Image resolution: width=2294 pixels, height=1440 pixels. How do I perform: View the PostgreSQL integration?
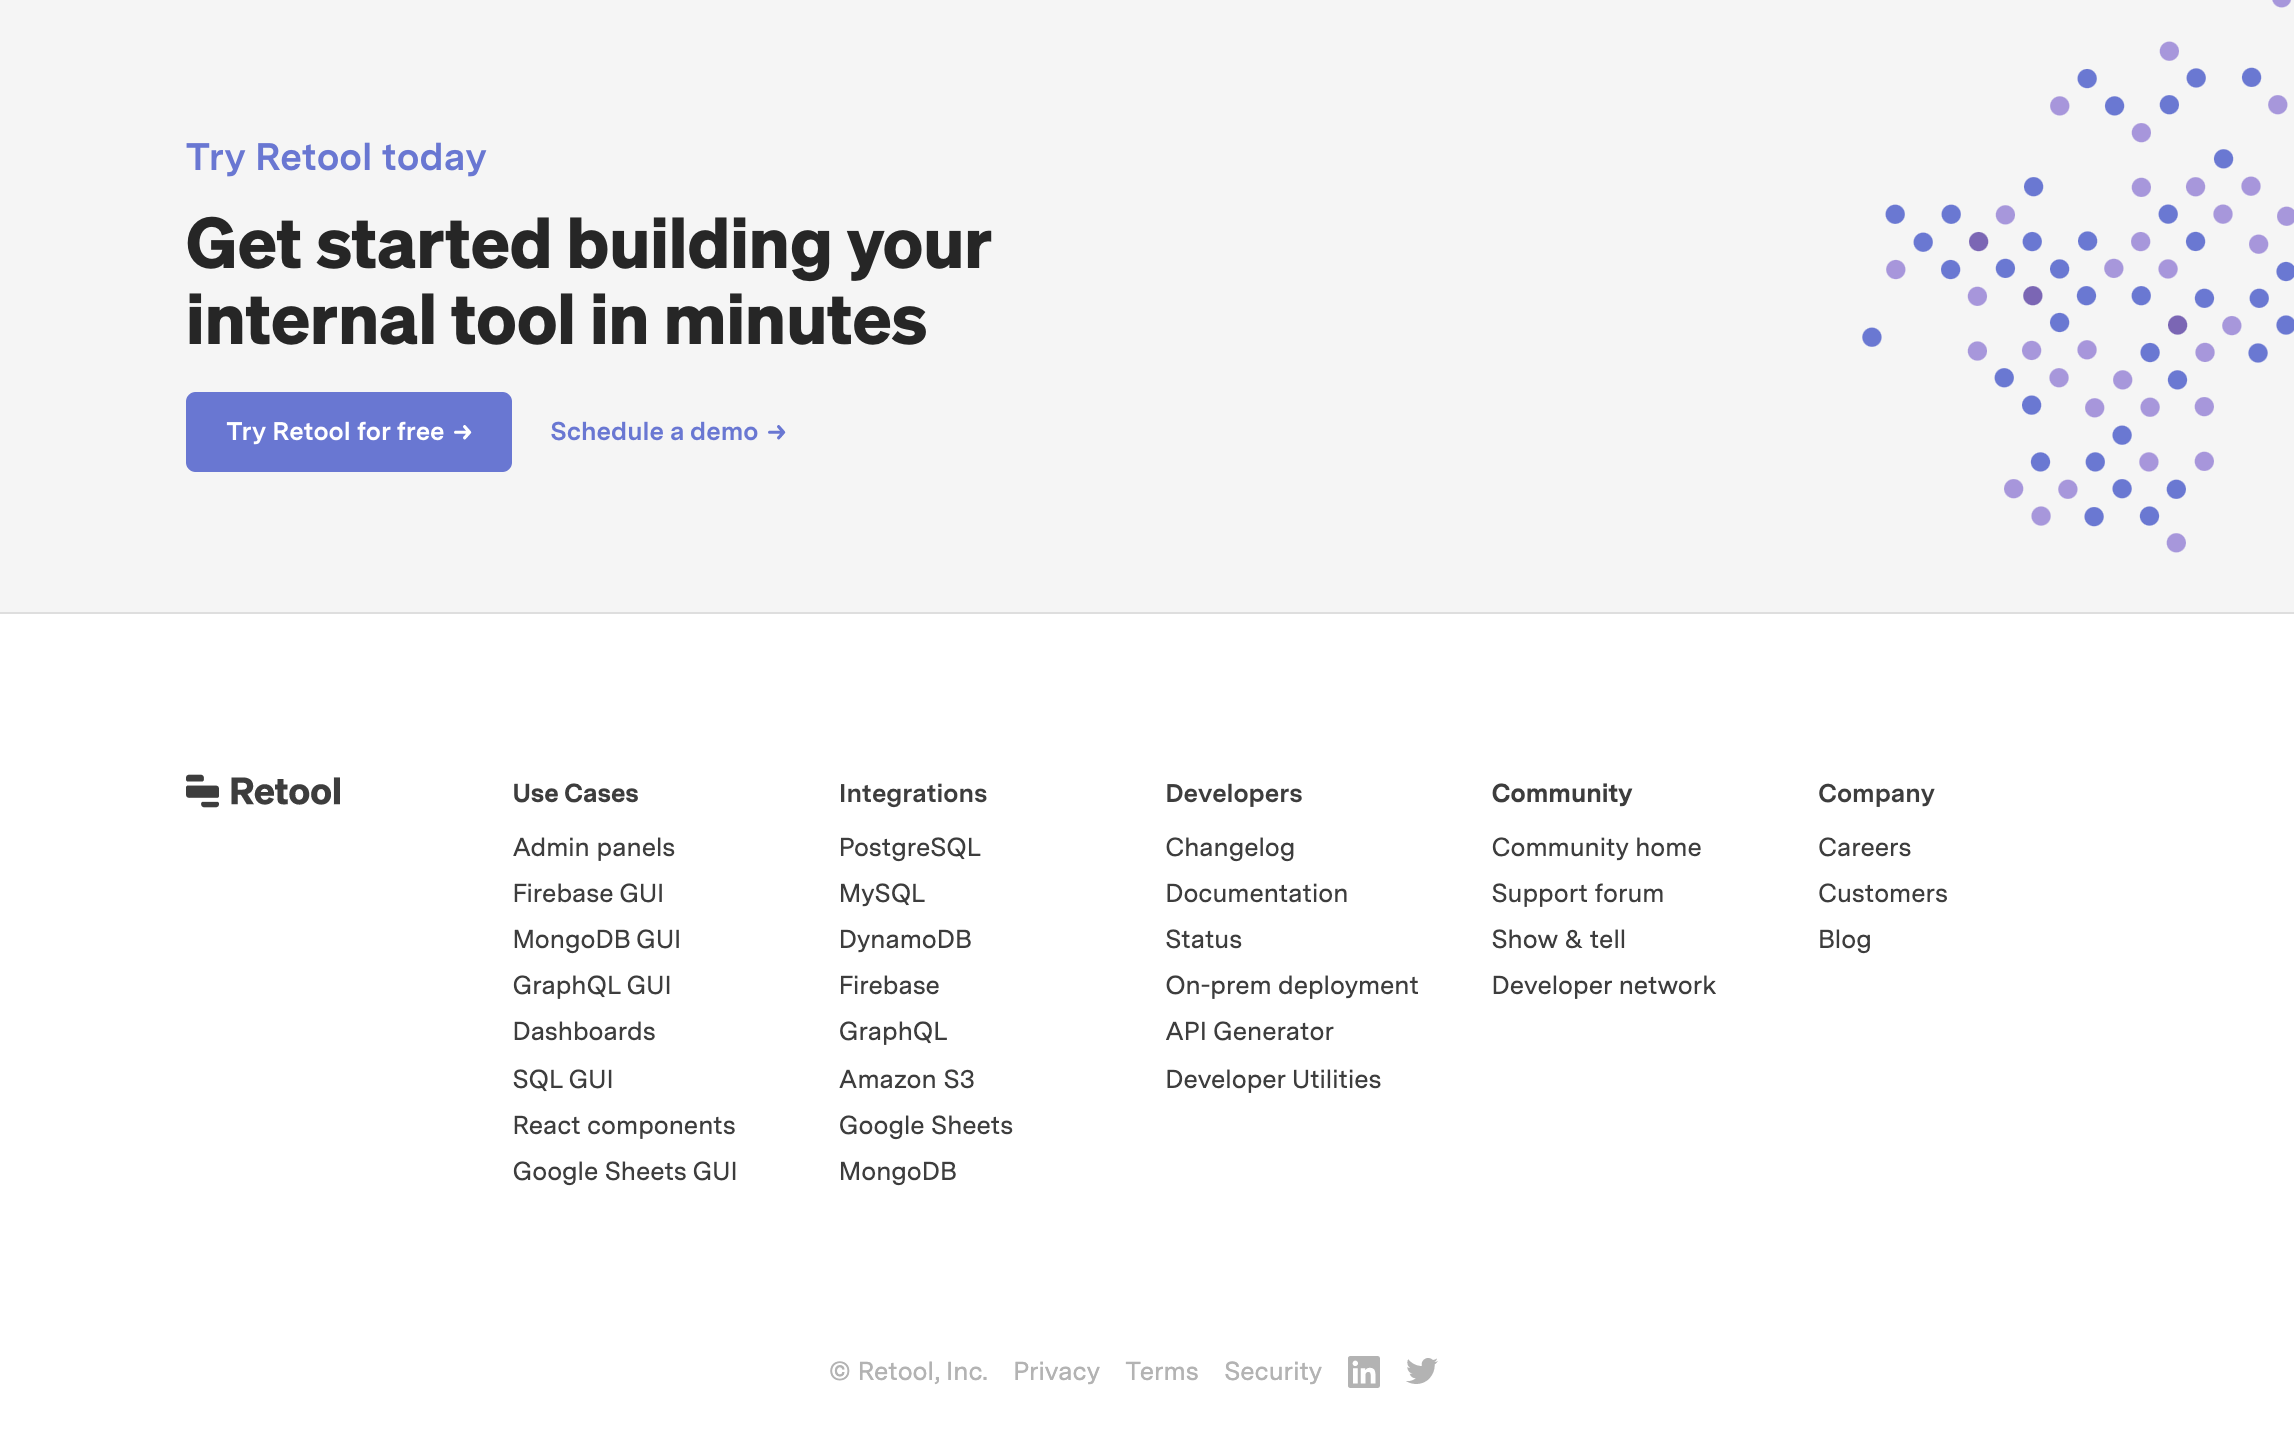(910, 846)
